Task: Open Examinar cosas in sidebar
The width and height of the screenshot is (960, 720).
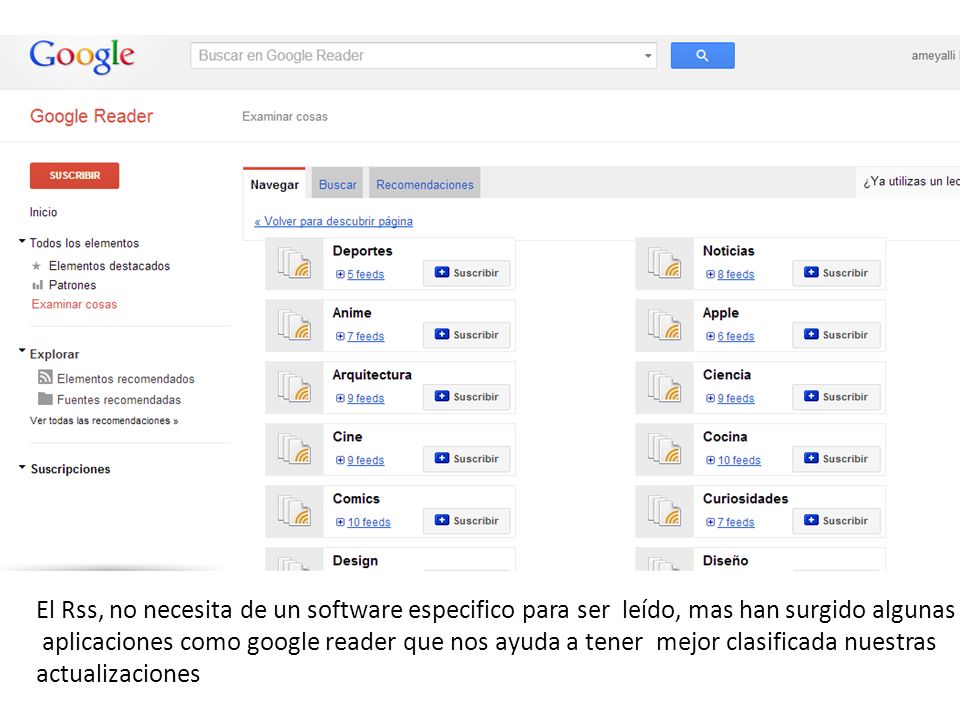Action: click(74, 304)
